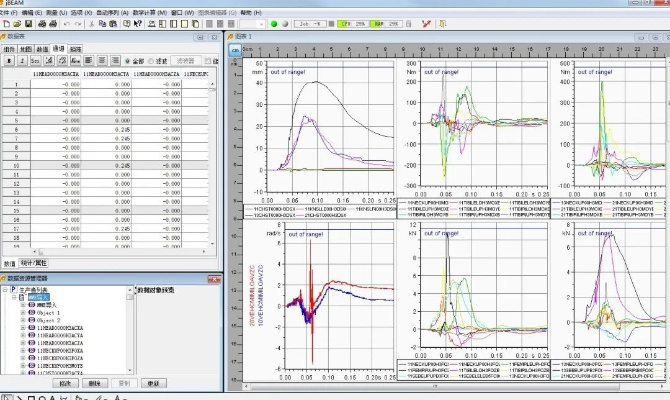Click the leftmost button below the tree
The height and width of the screenshot is (400, 670).
pyautogui.click(x=64, y=382)
